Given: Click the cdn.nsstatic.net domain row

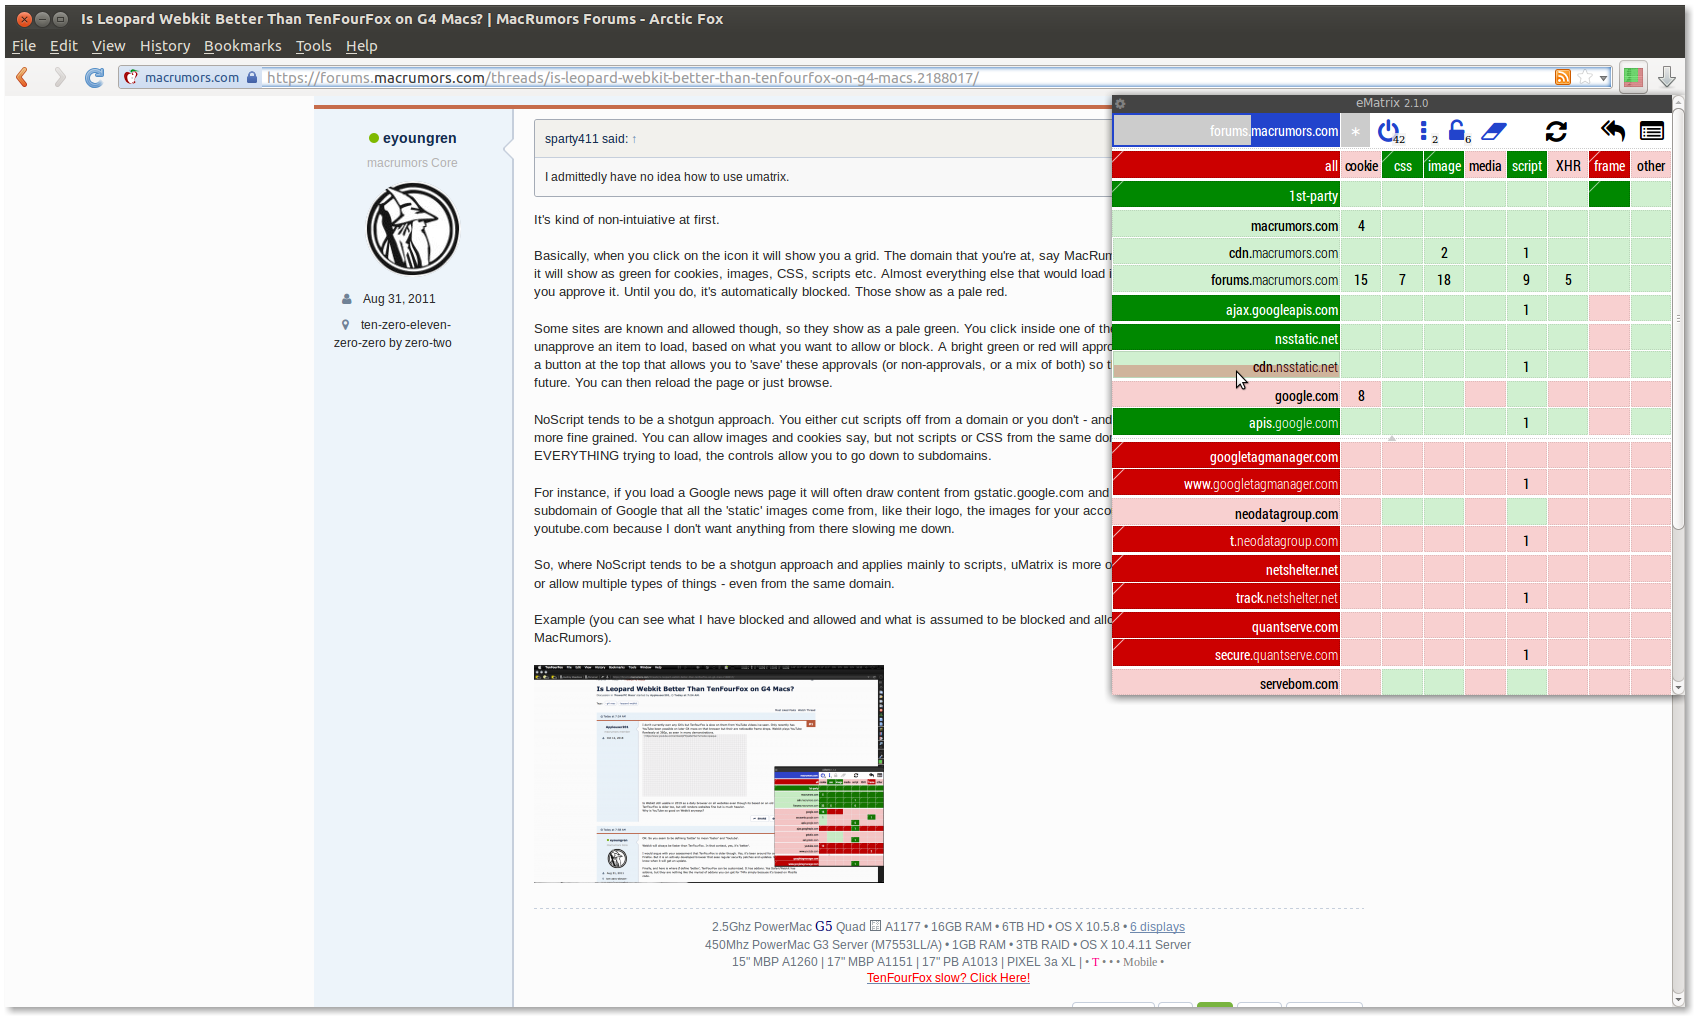Looking at the screenshot, I should (x=1226, y=367).
